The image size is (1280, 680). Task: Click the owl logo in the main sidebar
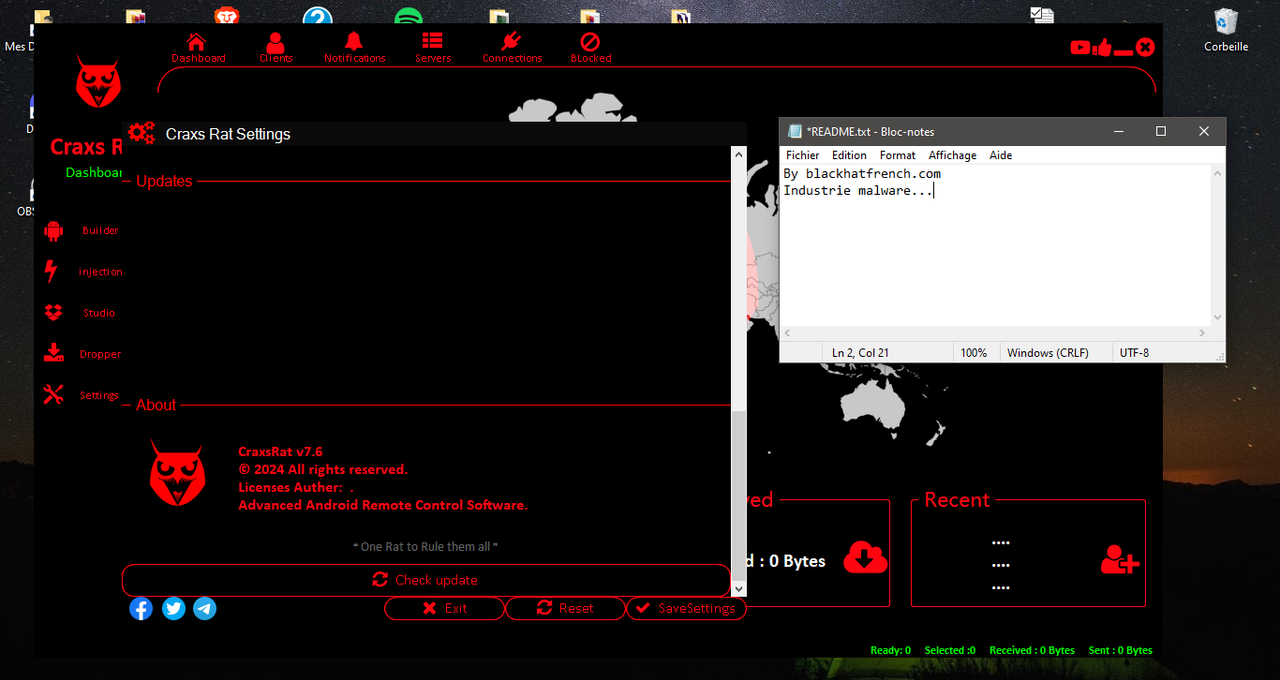coord(98,82)
